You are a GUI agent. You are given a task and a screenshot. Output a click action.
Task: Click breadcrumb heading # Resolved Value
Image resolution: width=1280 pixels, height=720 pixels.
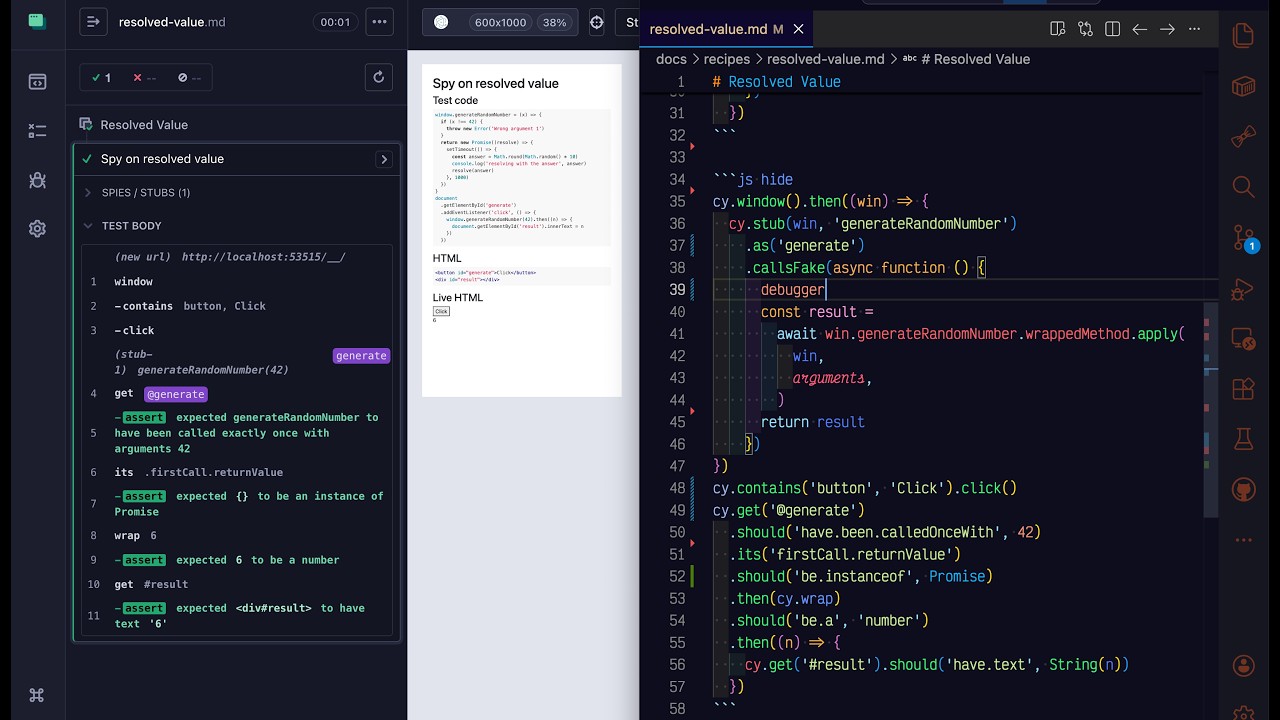click(966, 59)
